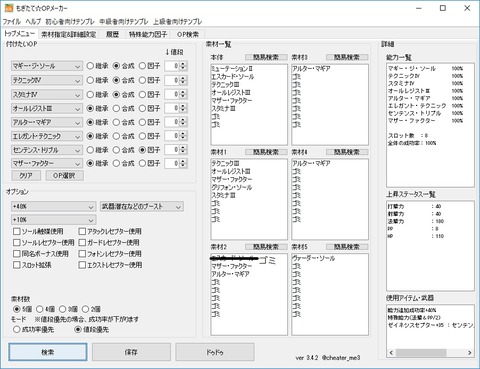Select the トップメニュー tab
Screen dimensions: 480x369
point(20,34)
